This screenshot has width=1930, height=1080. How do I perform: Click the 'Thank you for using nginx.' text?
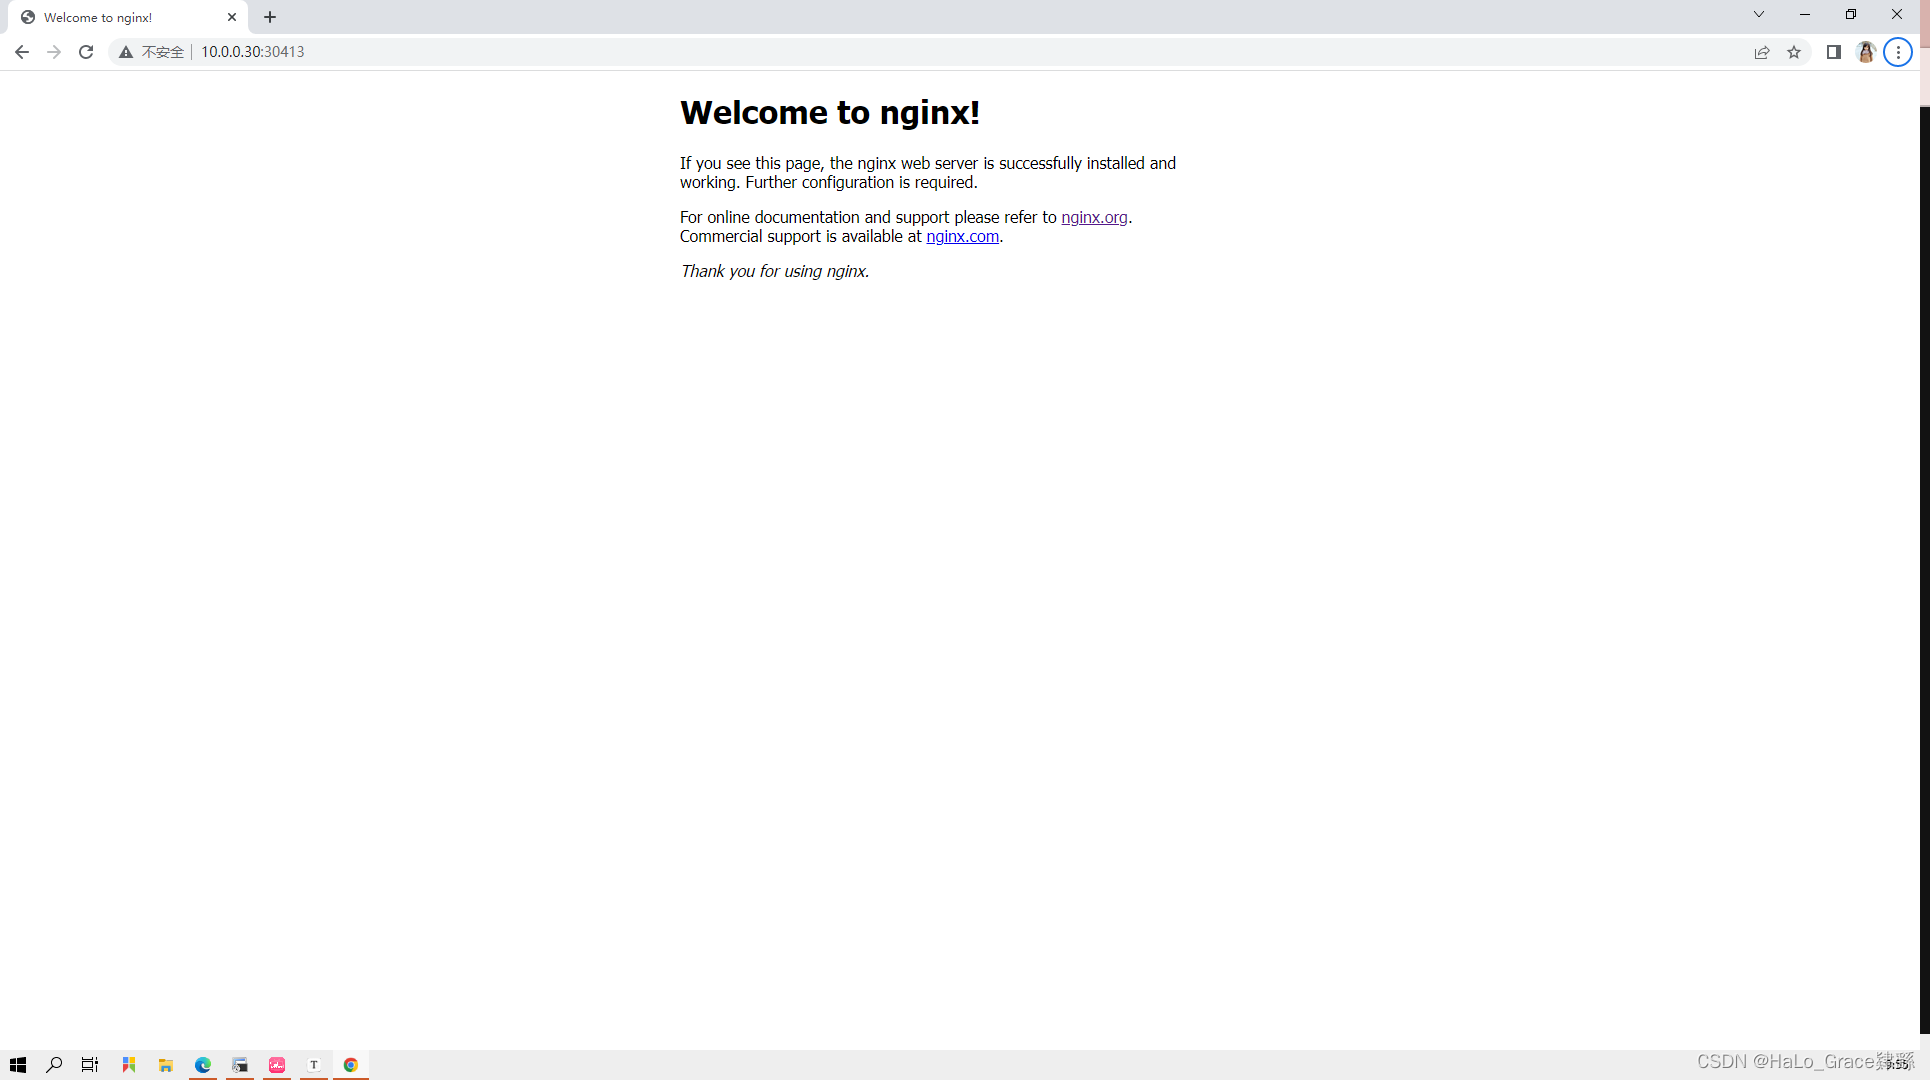[775, 271]
